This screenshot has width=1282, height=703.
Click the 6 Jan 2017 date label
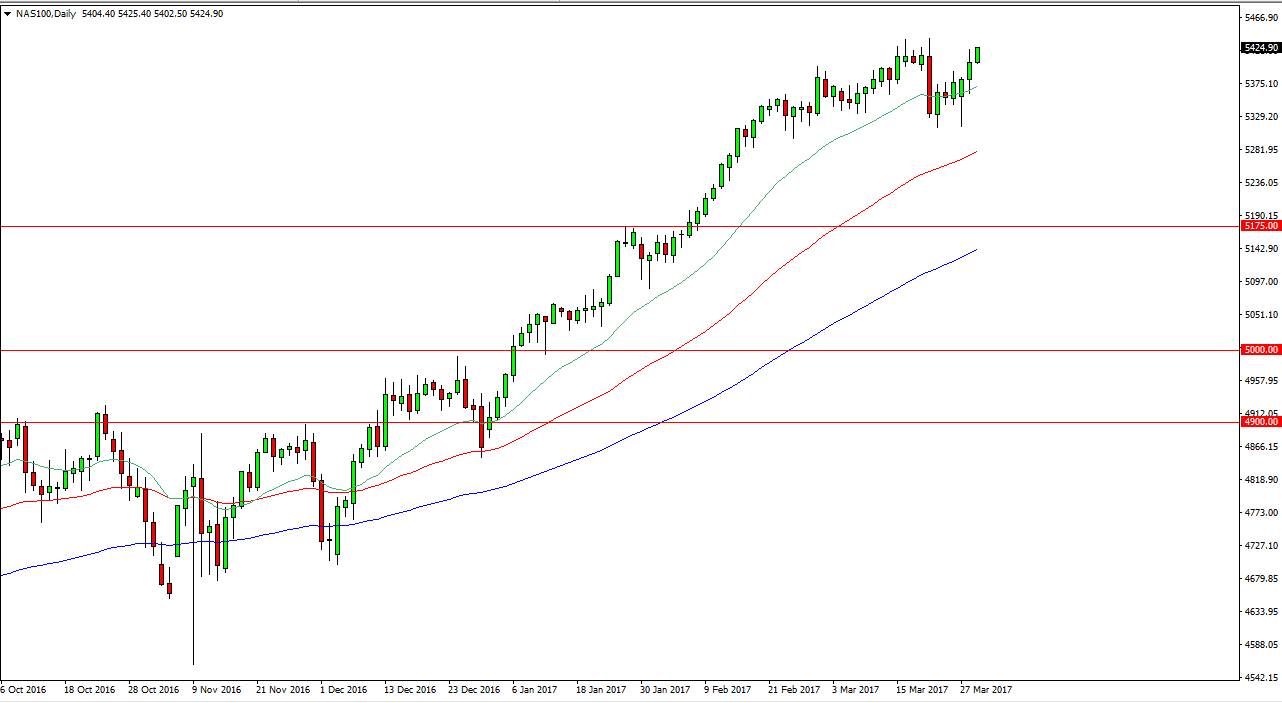(535, 690)
